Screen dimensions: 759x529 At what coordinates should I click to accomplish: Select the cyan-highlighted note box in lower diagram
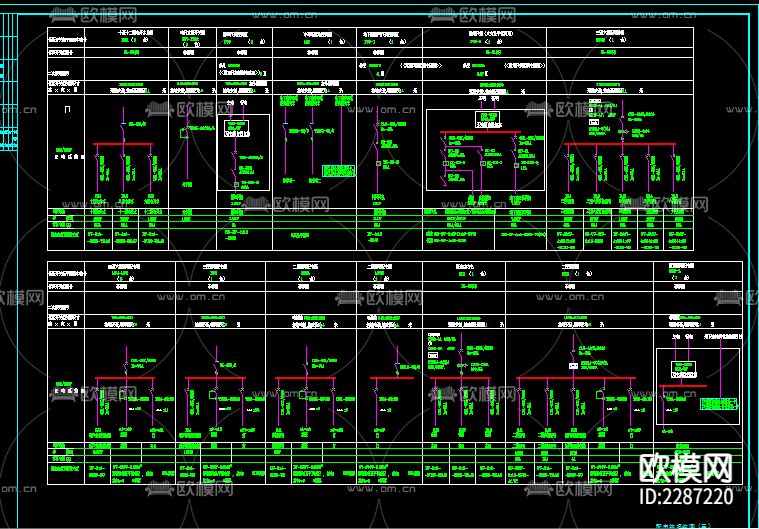pyautogui.click(x=719, y=404)
